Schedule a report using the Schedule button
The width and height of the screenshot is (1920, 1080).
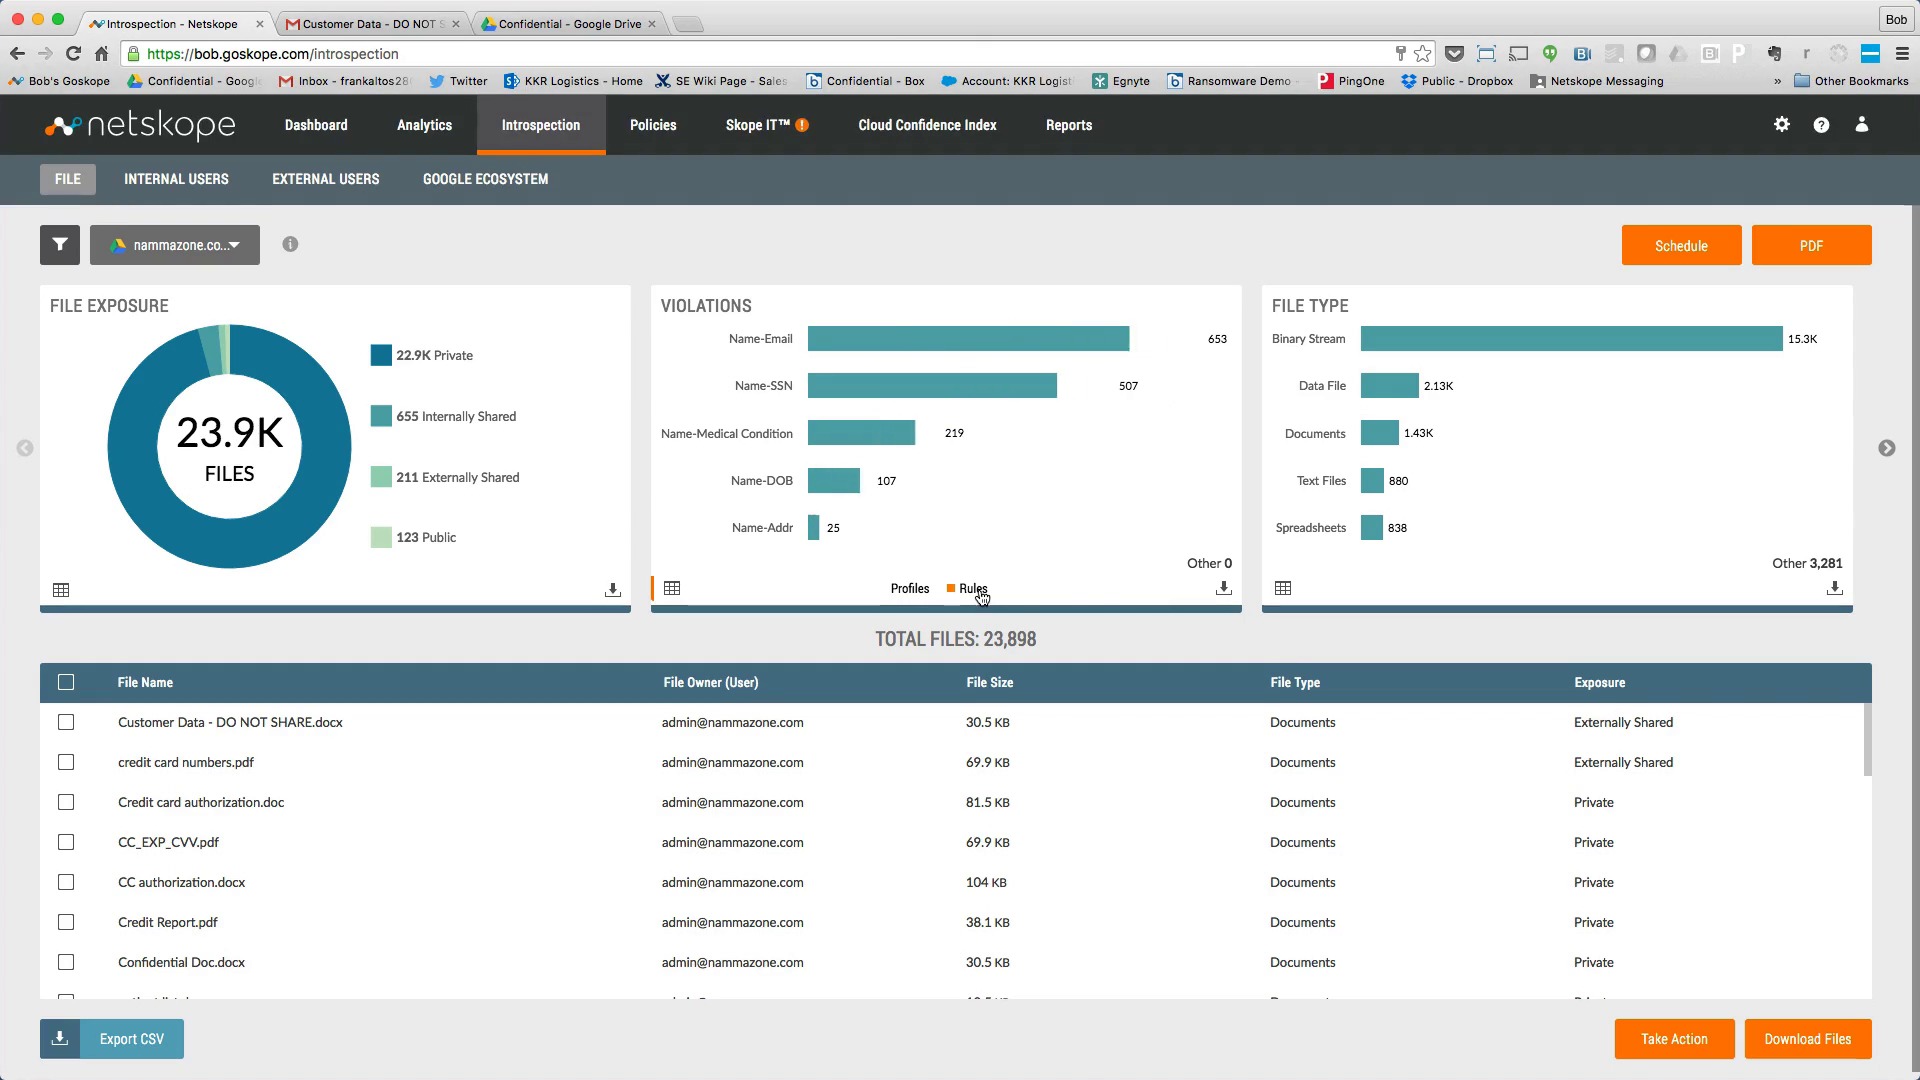pyautogui.click(x=1681, y=245)
